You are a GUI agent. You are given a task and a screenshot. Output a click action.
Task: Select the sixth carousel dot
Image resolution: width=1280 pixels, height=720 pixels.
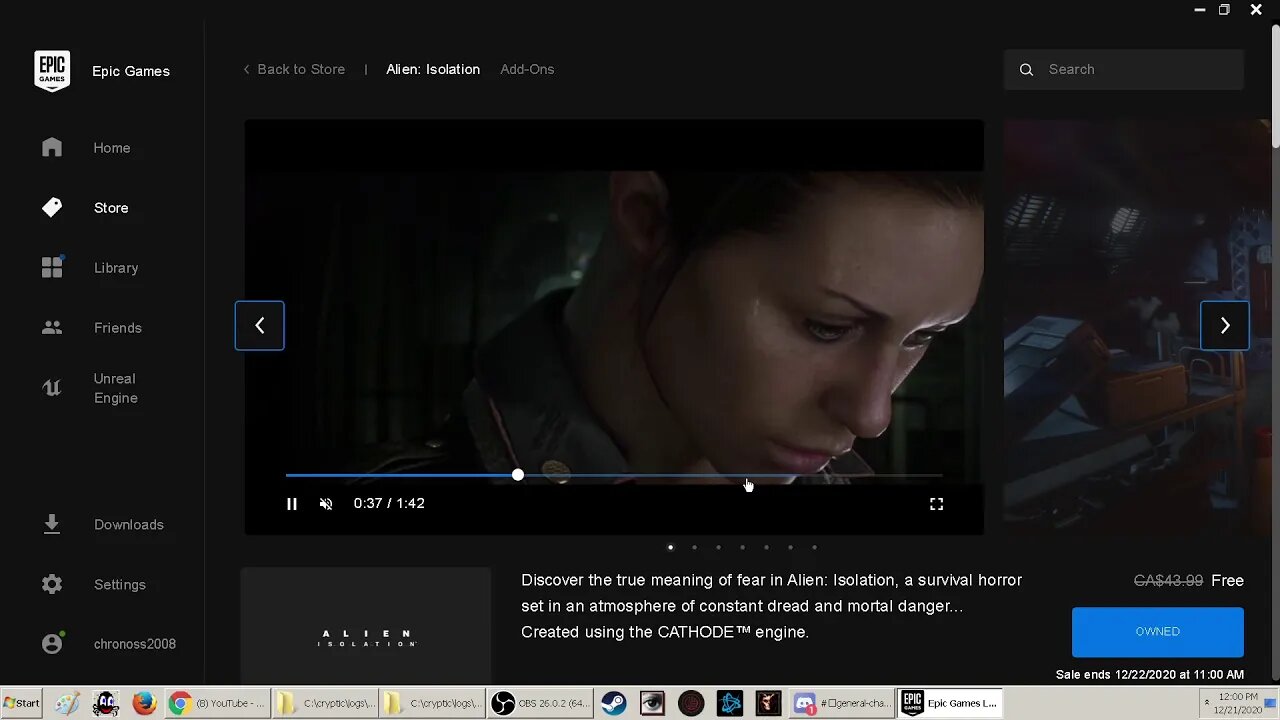coord(790,547)
